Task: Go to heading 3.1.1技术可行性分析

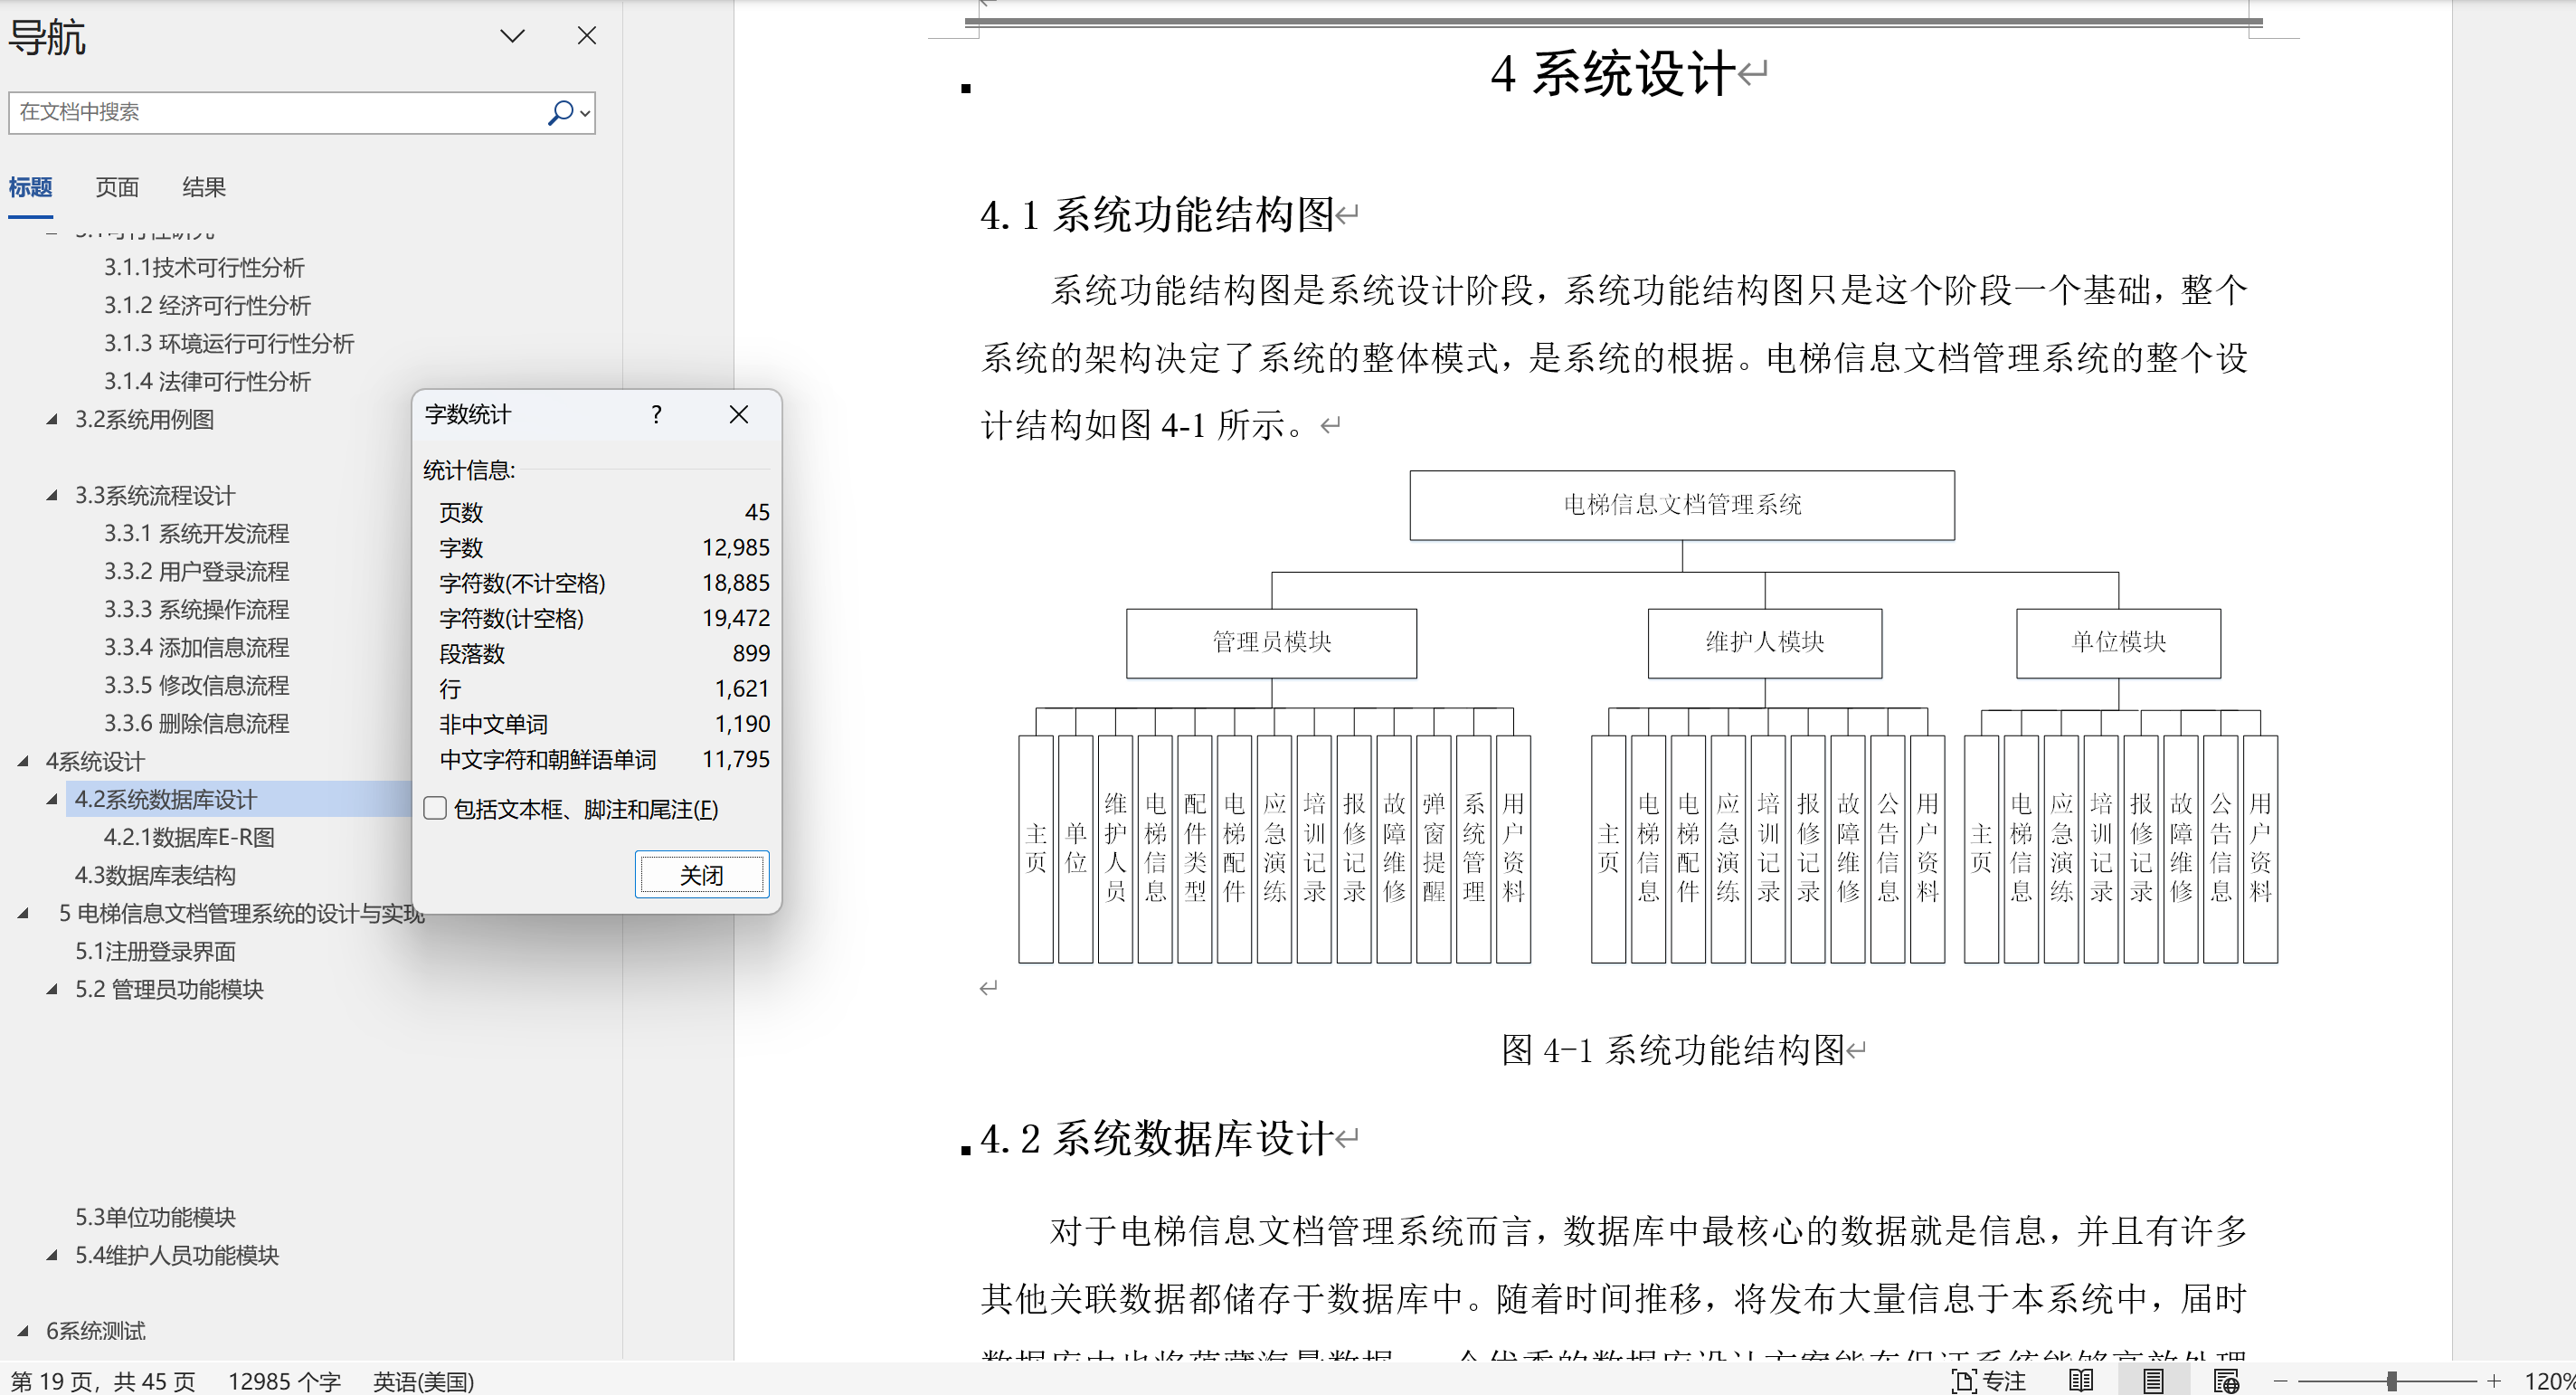Action: click(x=204, y=267)
